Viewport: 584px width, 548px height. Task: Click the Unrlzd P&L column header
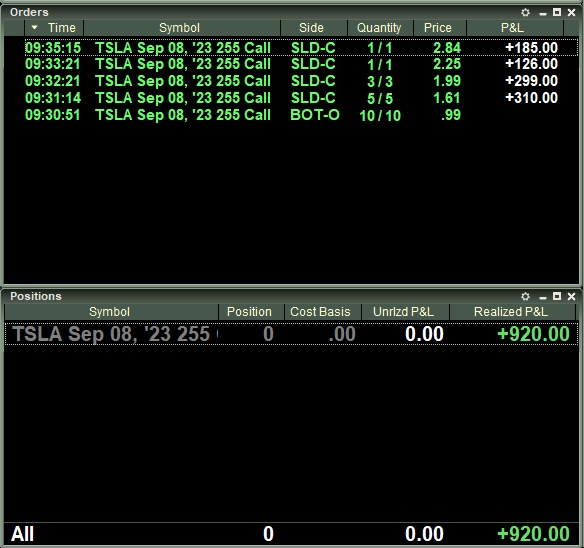tap(405, 312)
